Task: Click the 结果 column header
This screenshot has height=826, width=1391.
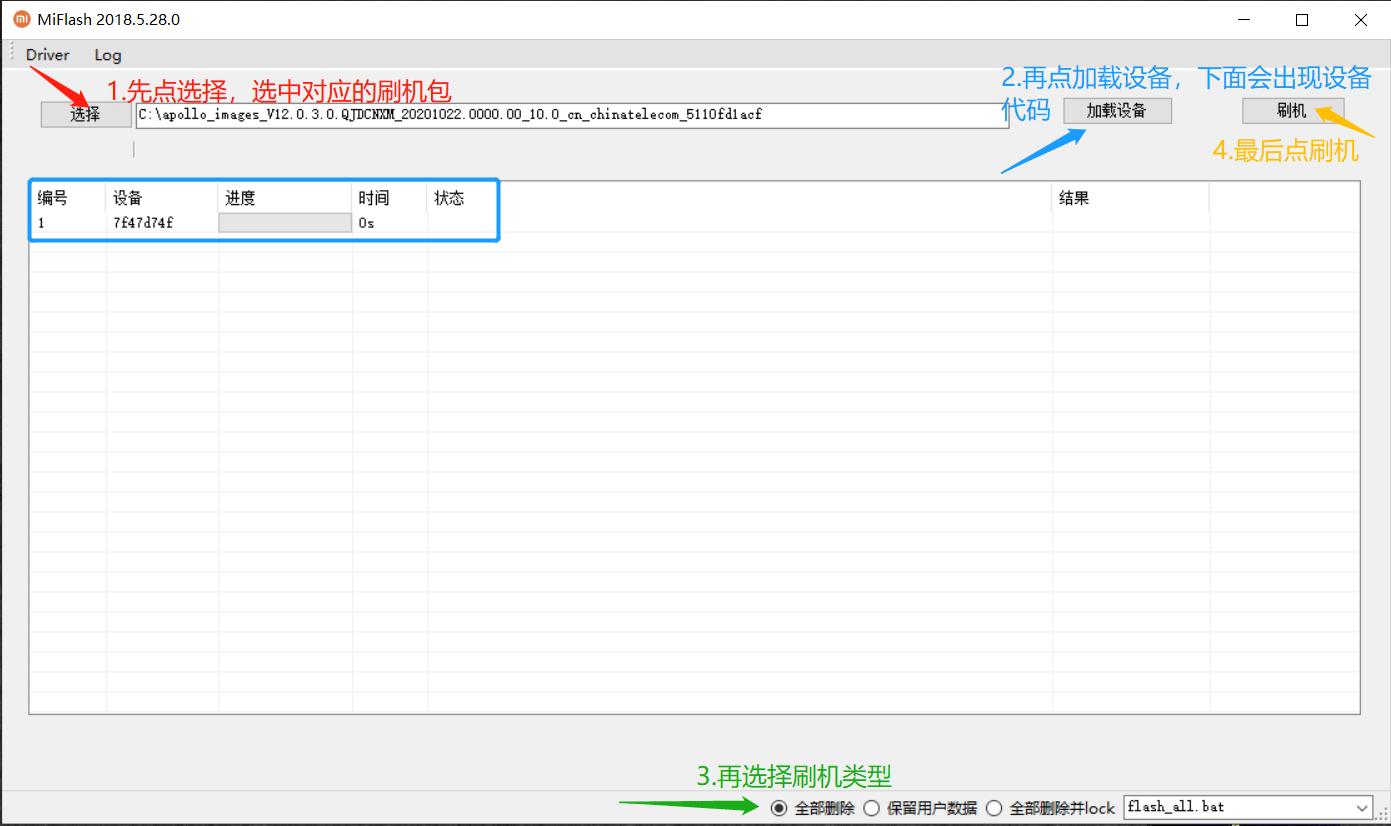Action: 1074,197
